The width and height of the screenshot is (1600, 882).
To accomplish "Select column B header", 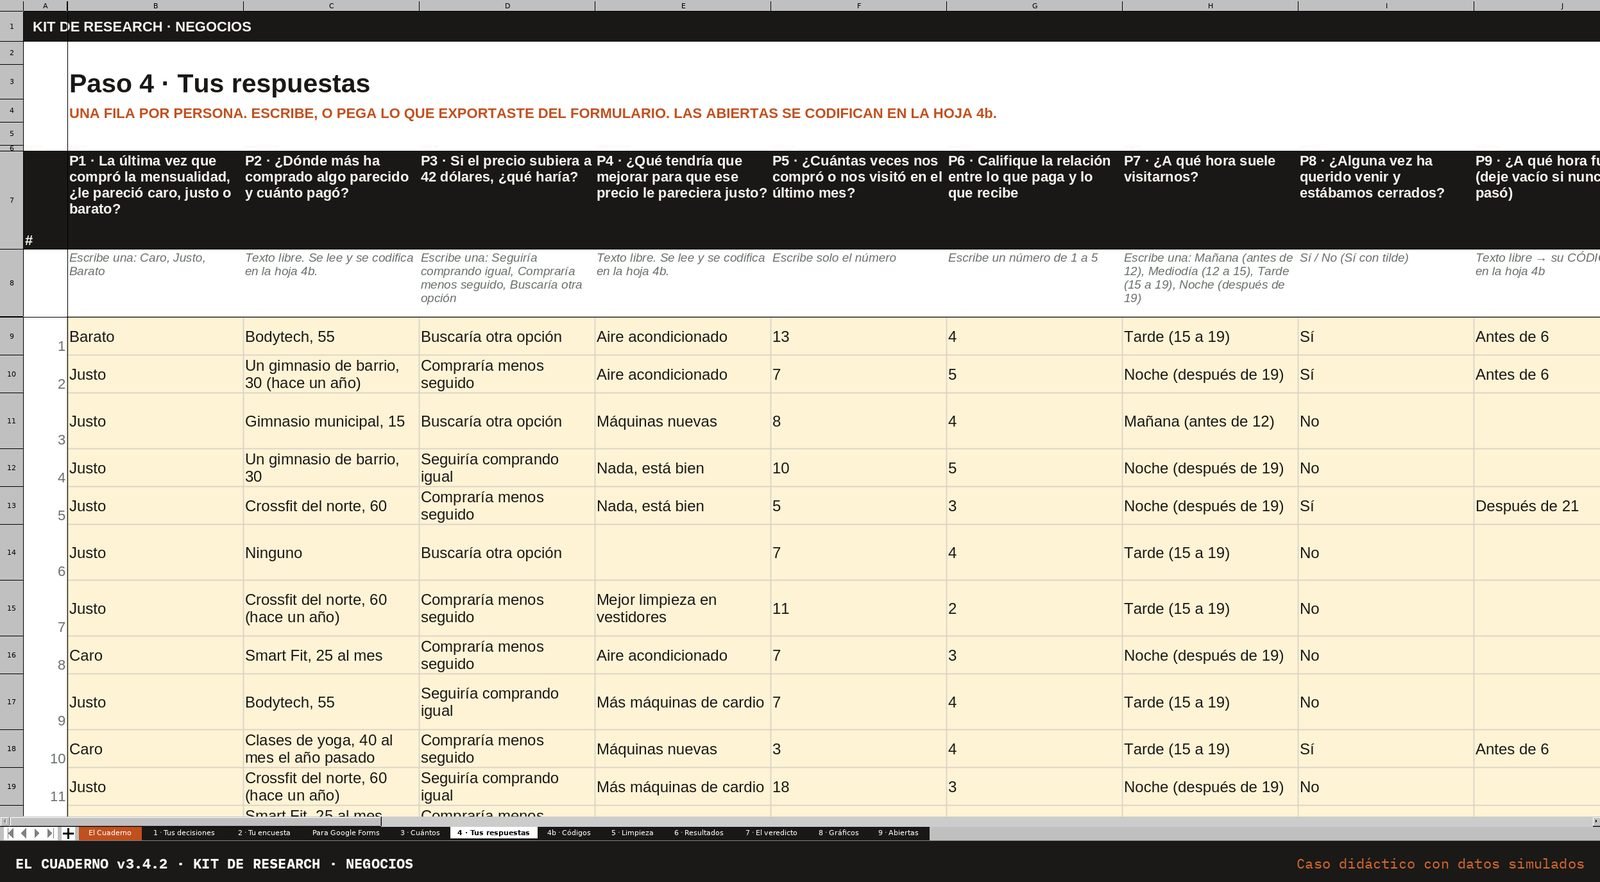I will click(155, 6).
